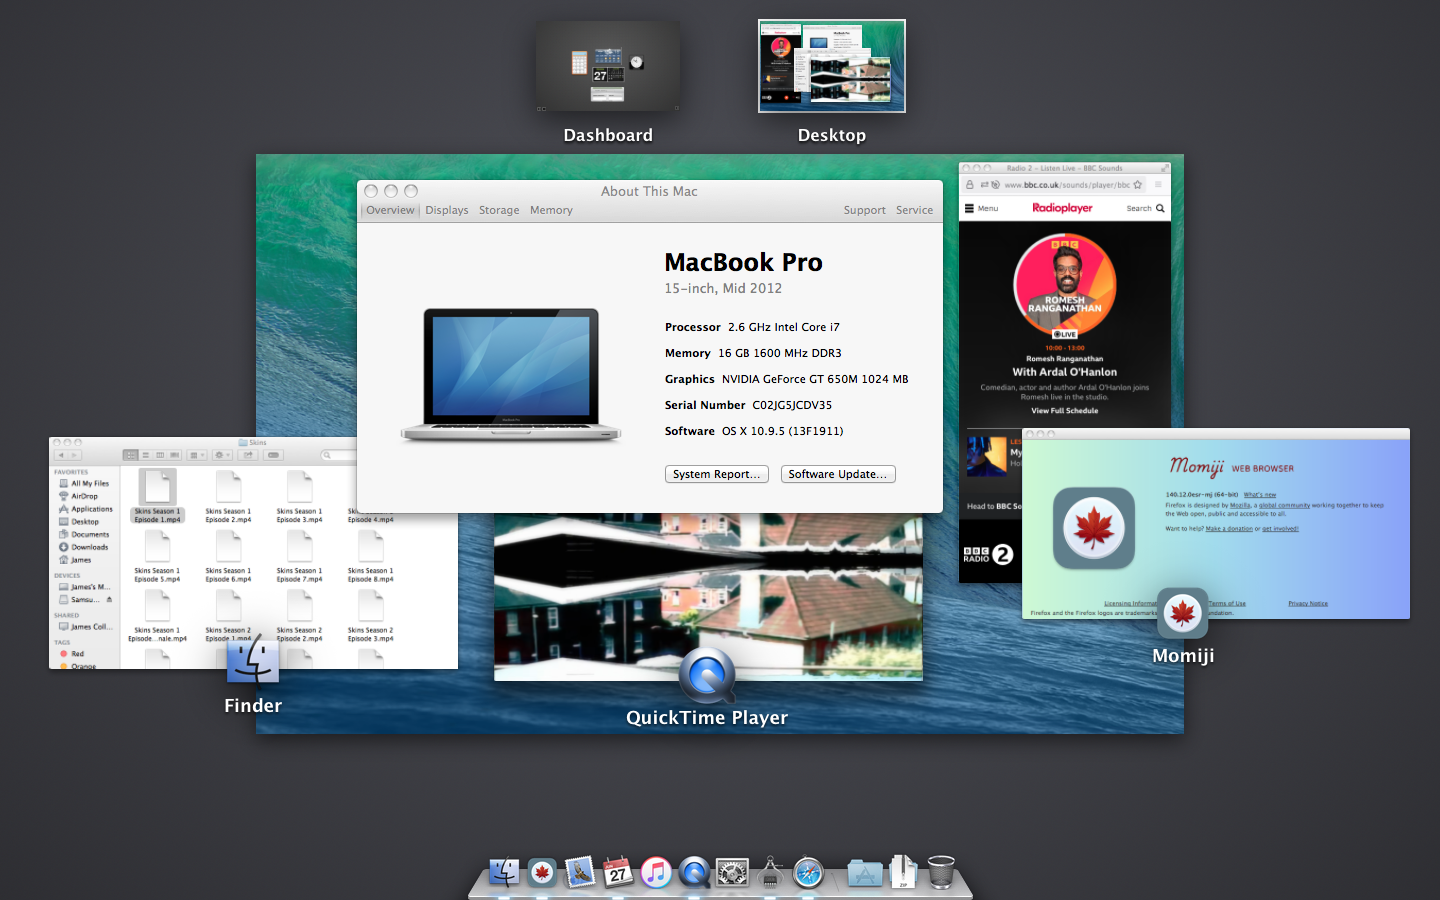
Task: Open Finder from the Dock
Action: [x=504, y=873]
